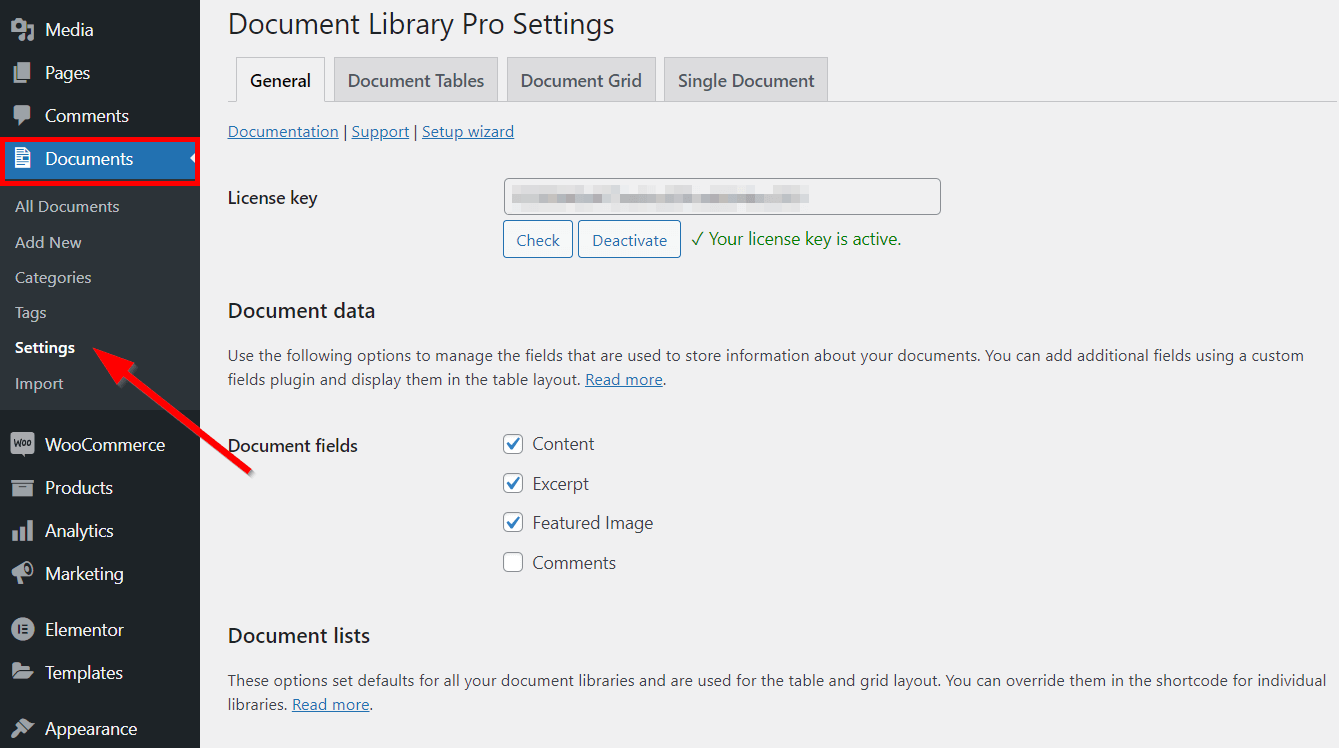Open Comments via the speech bubble icon
Screen dimensions: 1339x748
click(22, 115)
